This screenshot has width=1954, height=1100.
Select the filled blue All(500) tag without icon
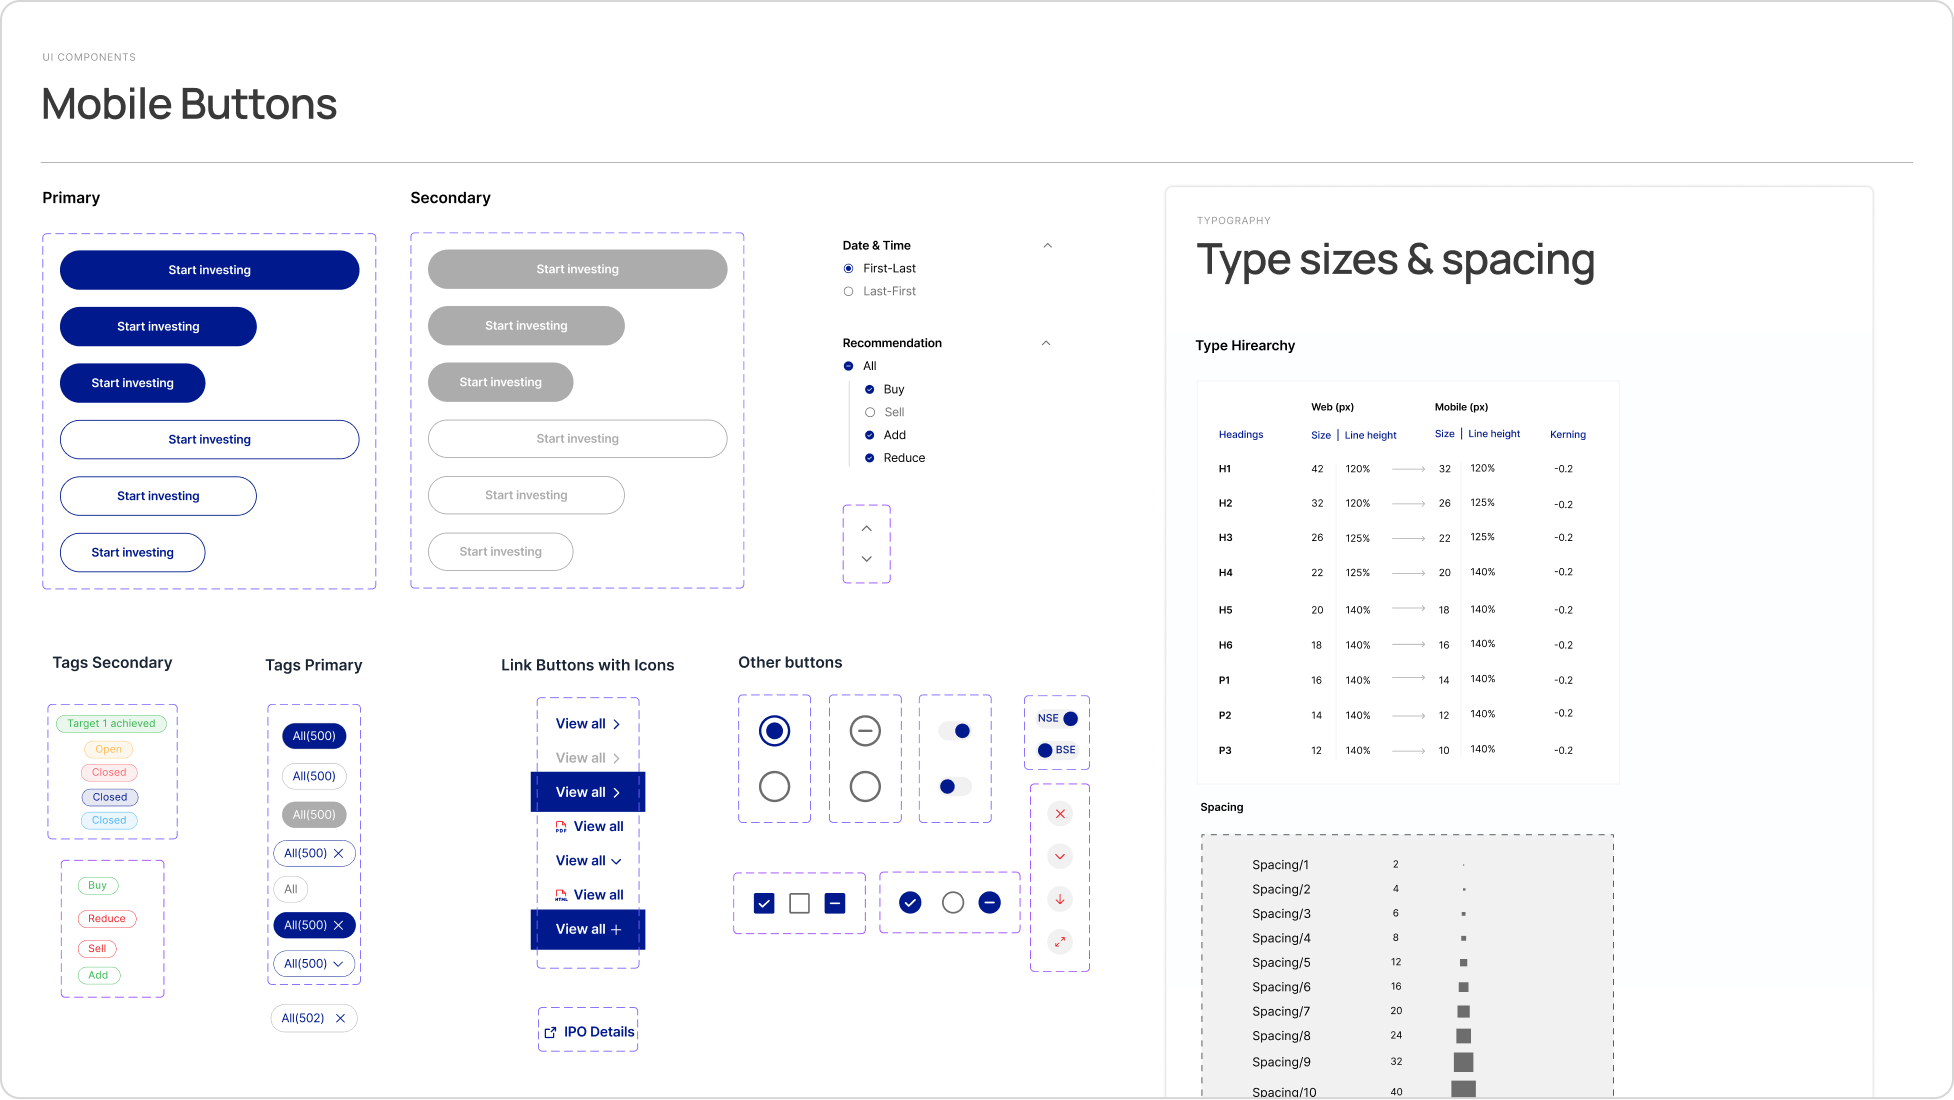[x=314, y=736]
